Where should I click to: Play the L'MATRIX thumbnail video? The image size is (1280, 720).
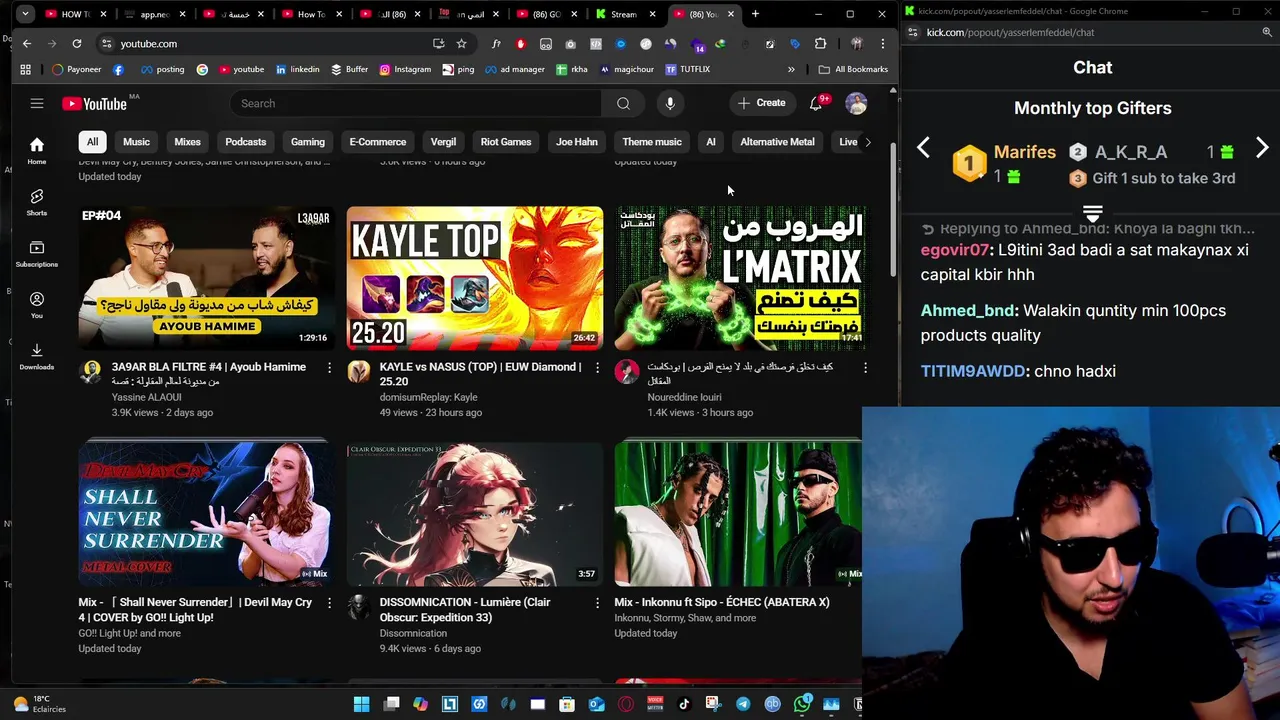point(741,278)
